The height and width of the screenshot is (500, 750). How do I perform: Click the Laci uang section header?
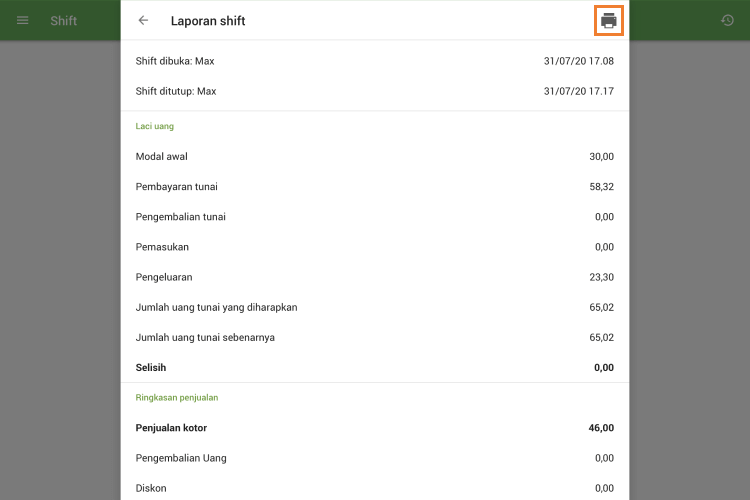click(155, 126)
